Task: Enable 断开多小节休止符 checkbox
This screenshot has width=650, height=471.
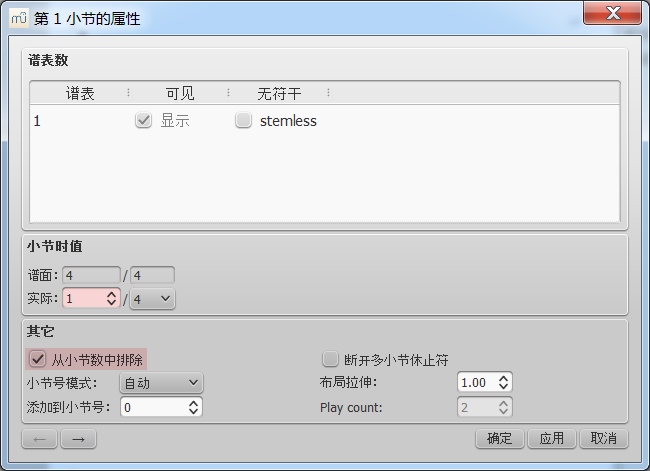Action: pyautogui.click(x=330, y=359)
